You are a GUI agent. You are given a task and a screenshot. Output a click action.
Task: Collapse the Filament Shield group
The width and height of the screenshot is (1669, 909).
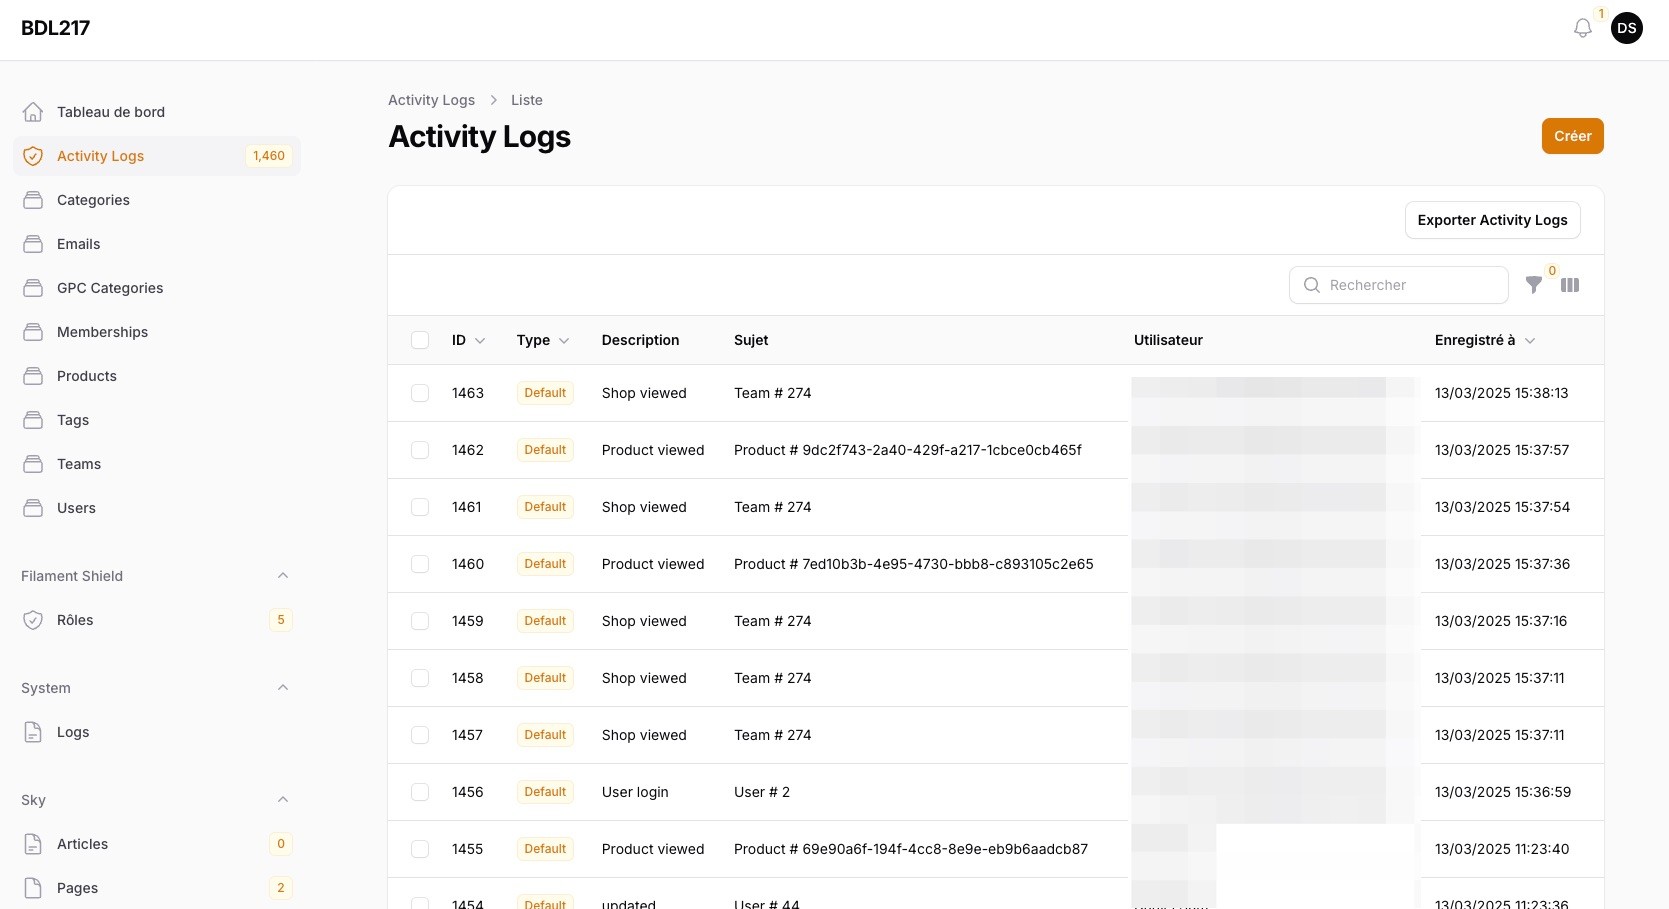pyautogui.click(x=283, y=576)
